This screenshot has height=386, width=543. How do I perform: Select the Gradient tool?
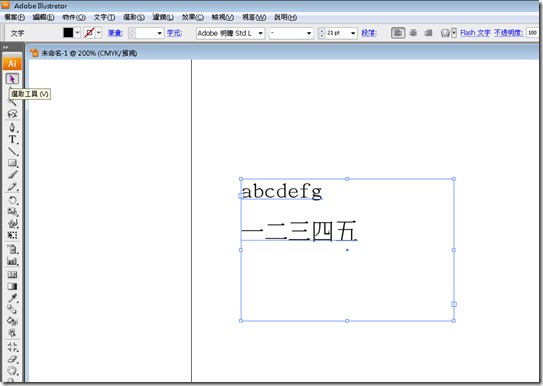coord(12,286)
